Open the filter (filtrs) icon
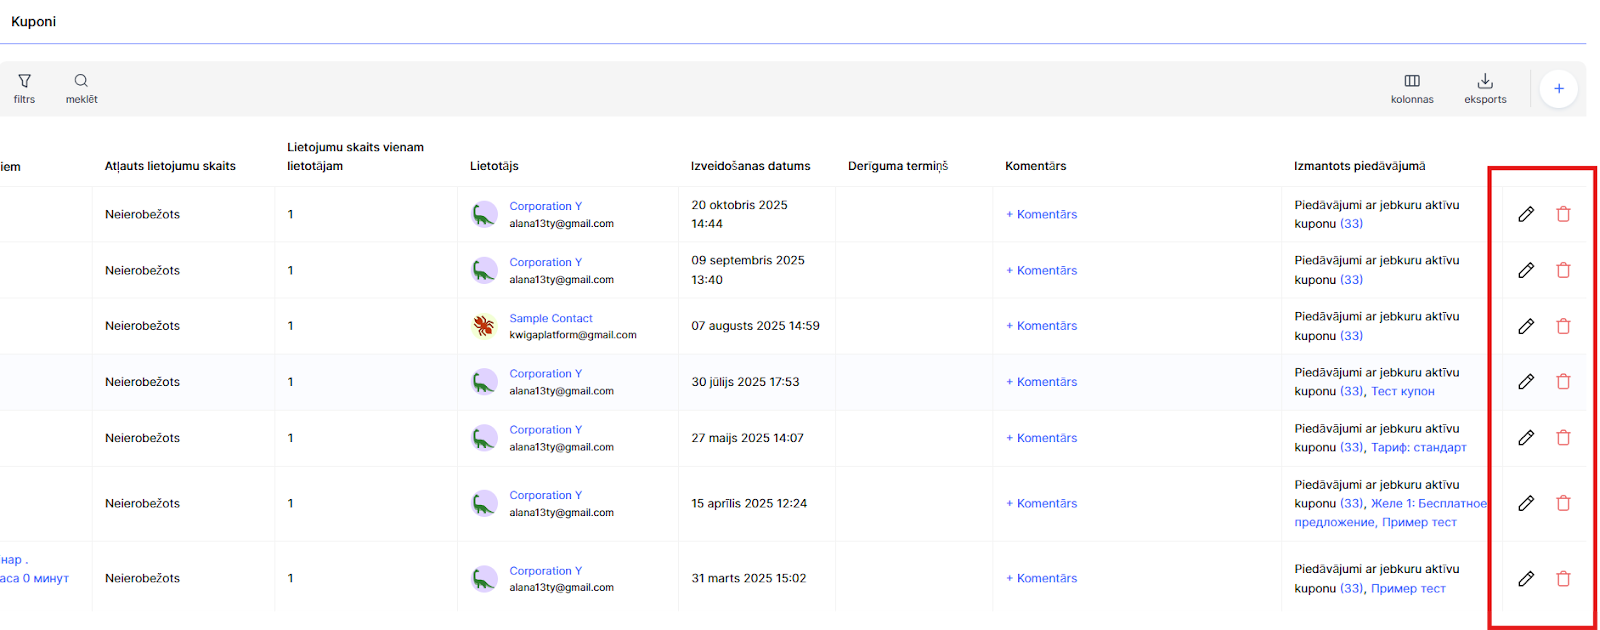 25,81
